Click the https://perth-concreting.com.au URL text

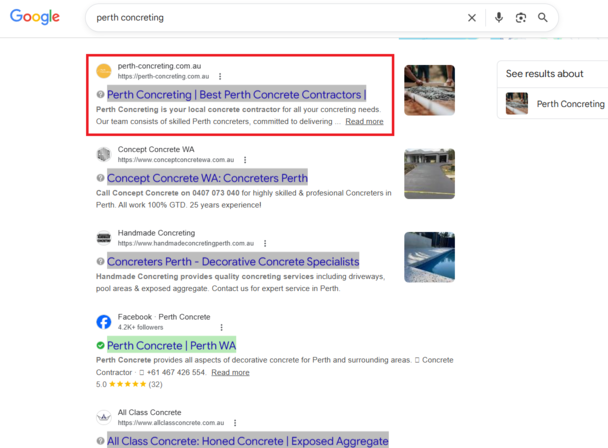(163, 76)
